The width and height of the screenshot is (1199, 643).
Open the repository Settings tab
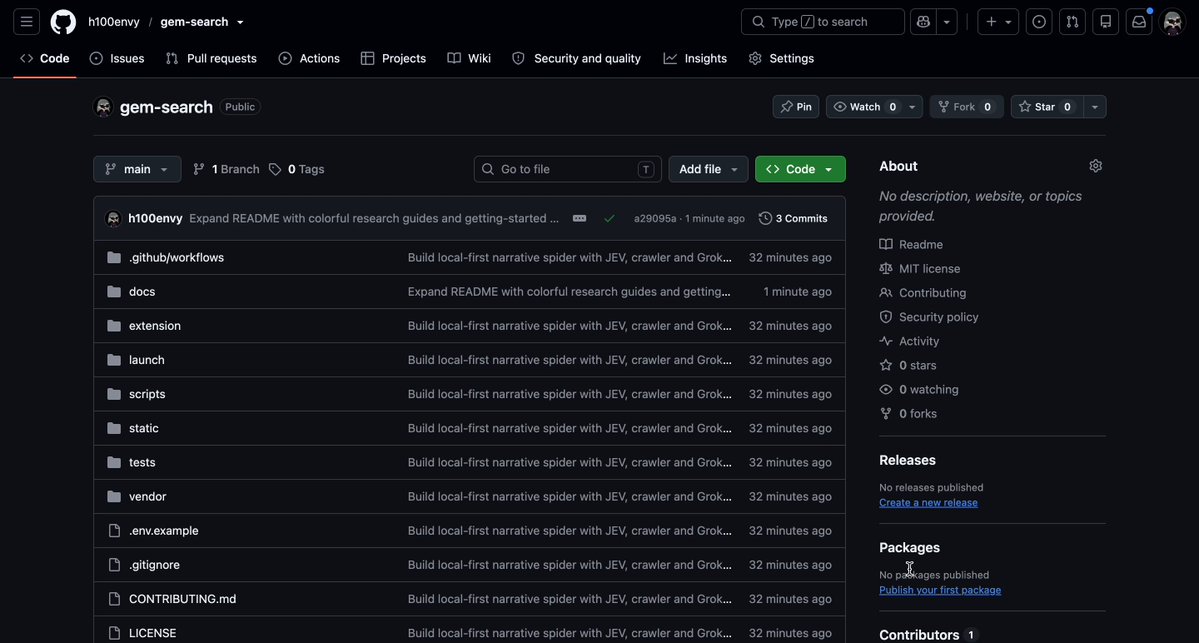click(781, 59)
